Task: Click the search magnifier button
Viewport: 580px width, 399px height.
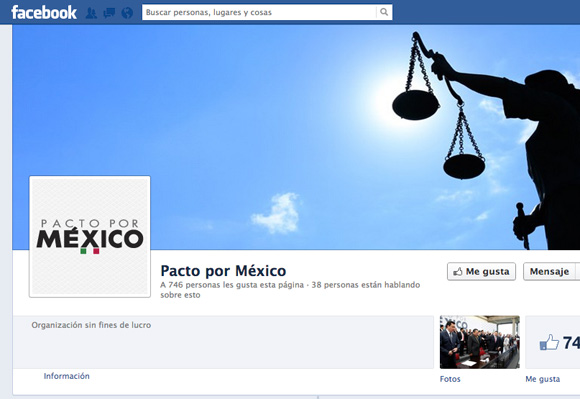Action: click(384, 12)
